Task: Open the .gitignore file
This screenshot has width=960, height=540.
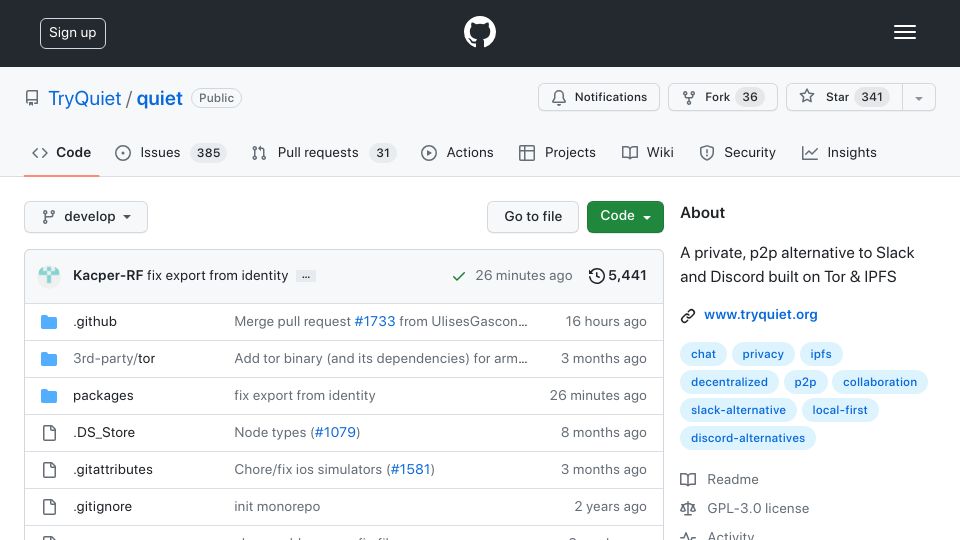Action: tap(102, 507)
